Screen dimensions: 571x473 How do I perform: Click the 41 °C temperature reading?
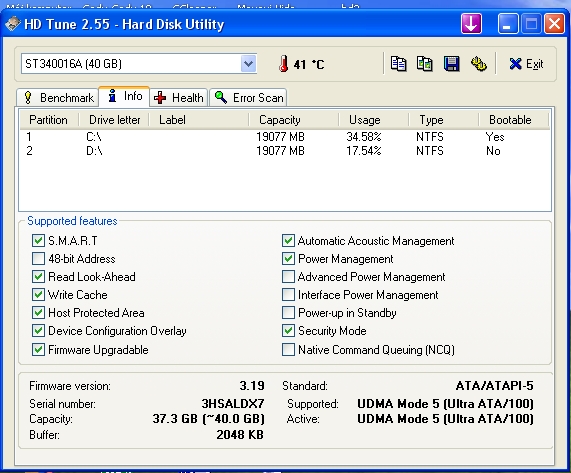309,64
